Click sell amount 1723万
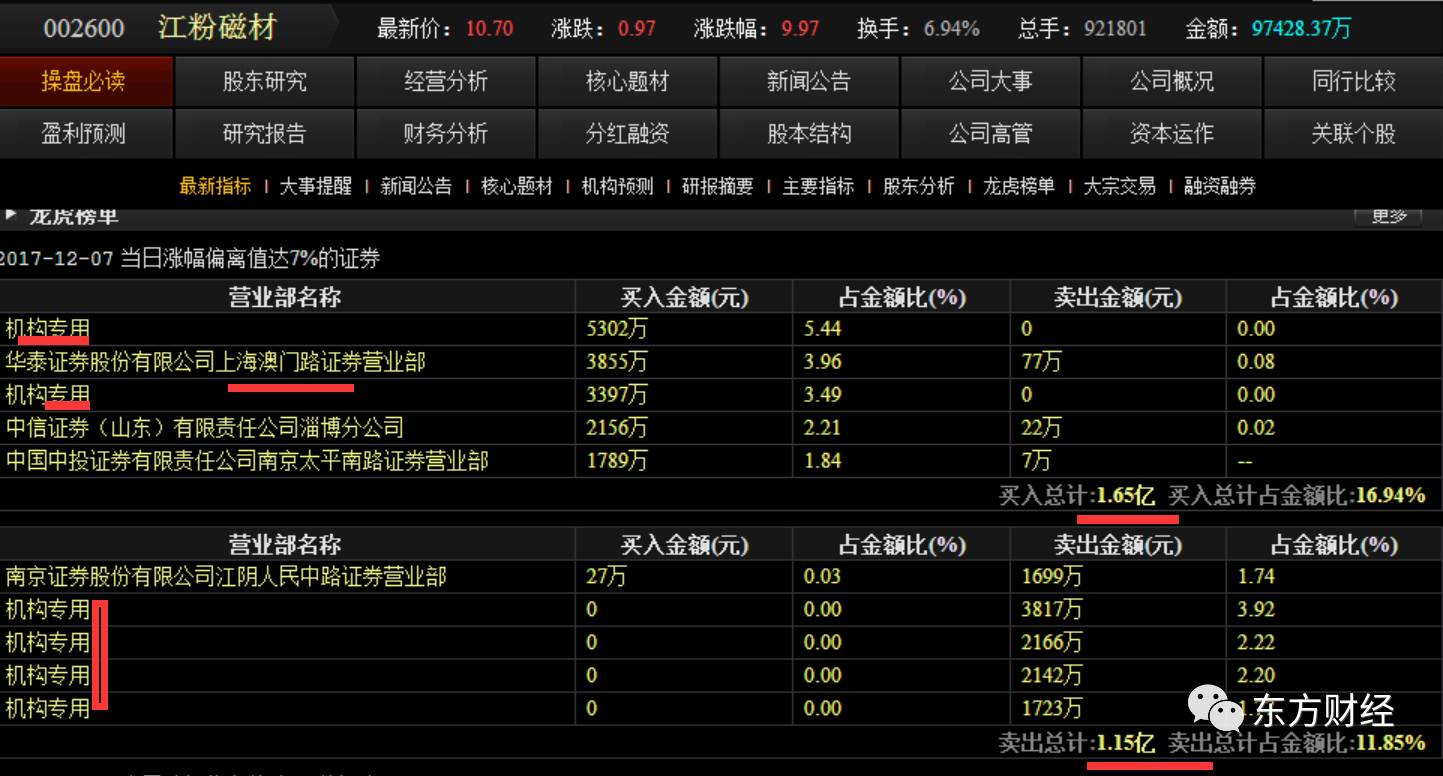1443x776 pixels. click(1052, 709)
